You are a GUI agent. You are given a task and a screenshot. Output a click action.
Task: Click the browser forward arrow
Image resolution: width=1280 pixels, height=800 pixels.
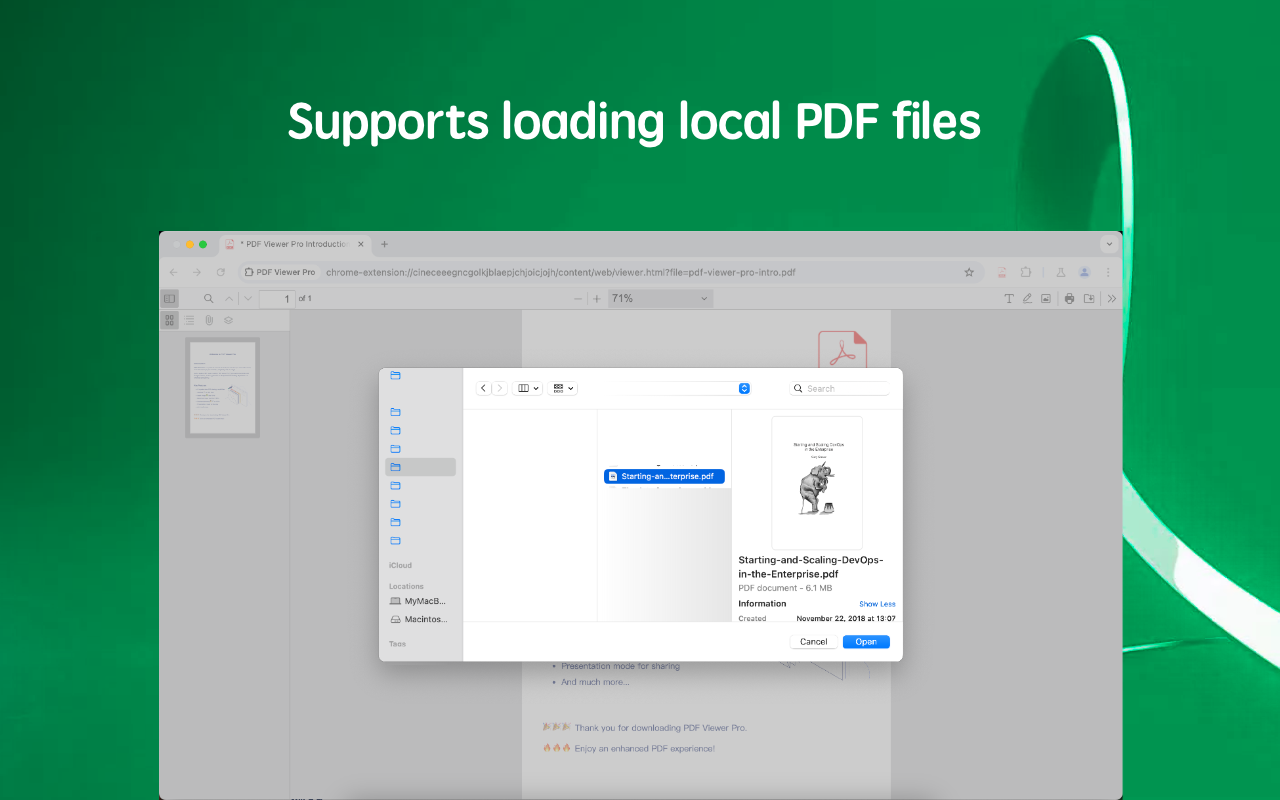pyautogui.click(x=196, y=272)
